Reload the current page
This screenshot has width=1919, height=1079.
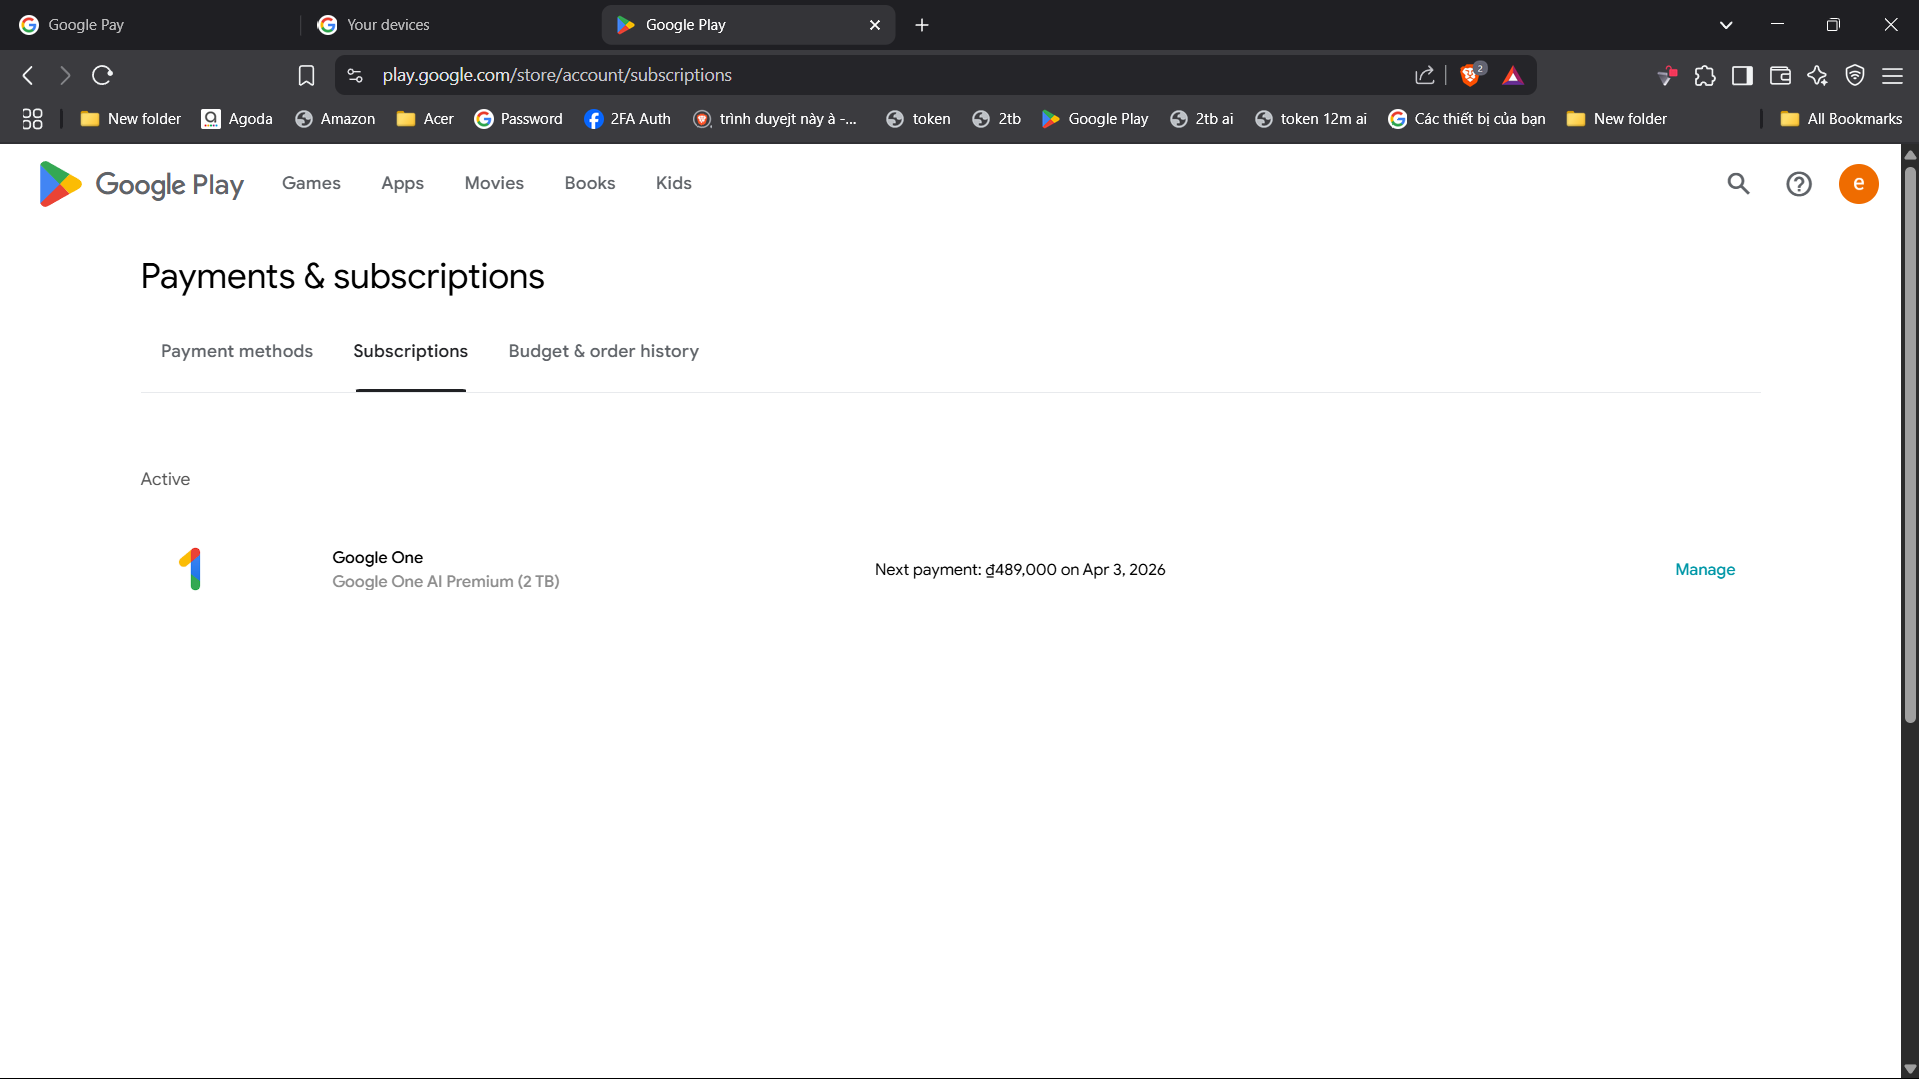click(x=102, y=75)
